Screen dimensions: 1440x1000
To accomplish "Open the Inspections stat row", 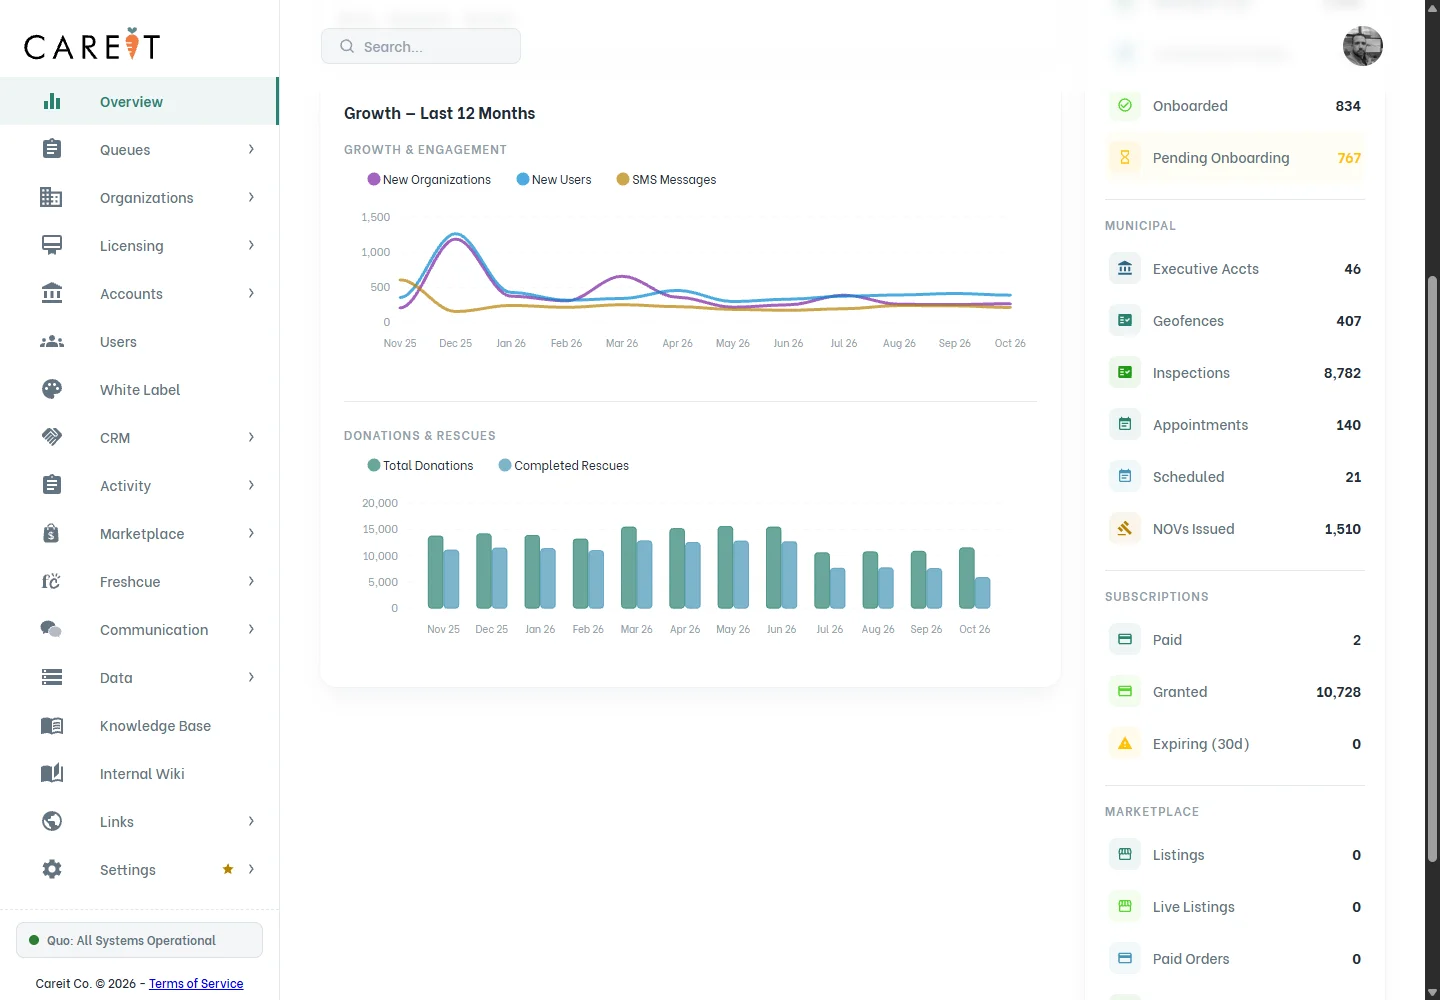I will click(x=1235, y=372).
